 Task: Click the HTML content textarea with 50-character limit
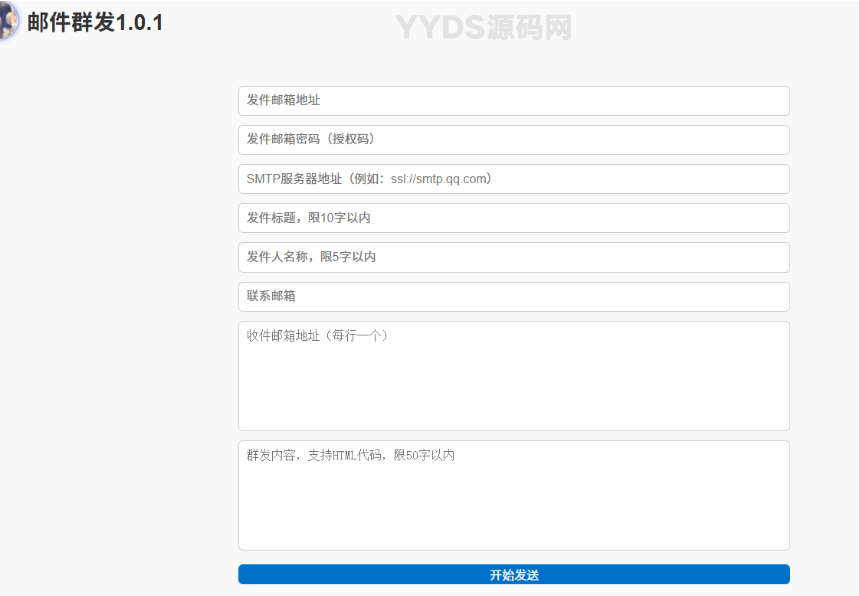pos(513,495)
